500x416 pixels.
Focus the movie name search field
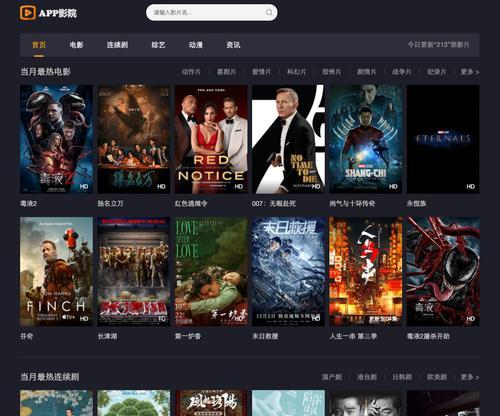click(212, 13)
